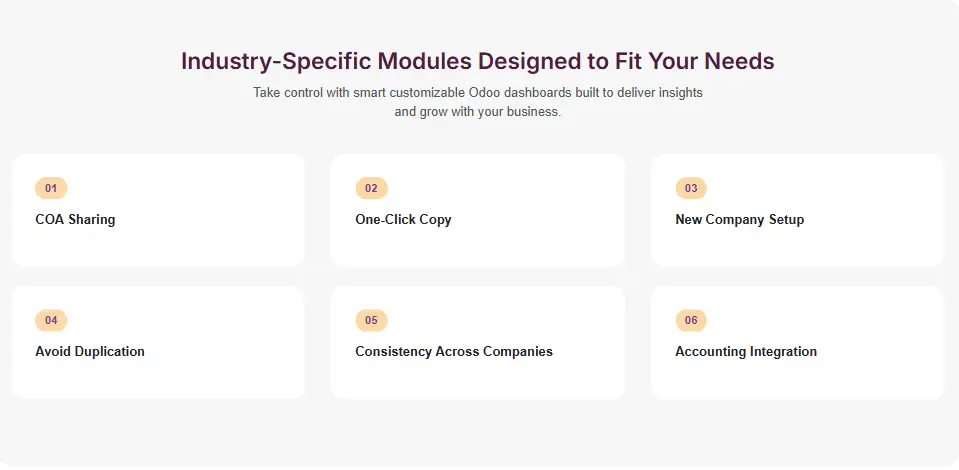Open the Consistency Across Companies title text
Screen dimensions: 959x470
[x=454, y=351]
